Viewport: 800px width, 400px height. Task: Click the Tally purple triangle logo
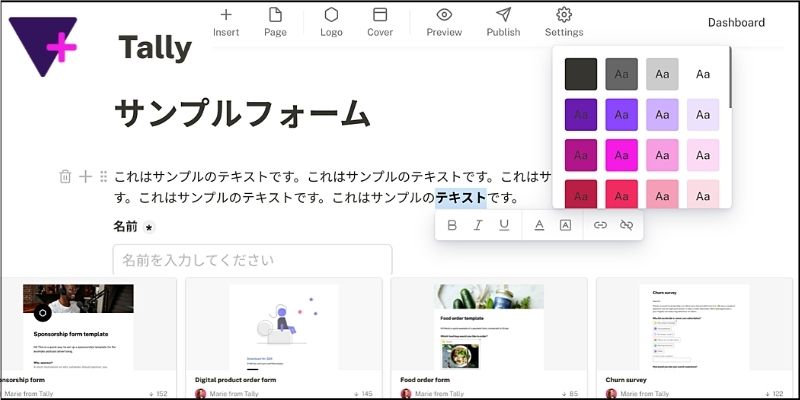click(43, 46)
